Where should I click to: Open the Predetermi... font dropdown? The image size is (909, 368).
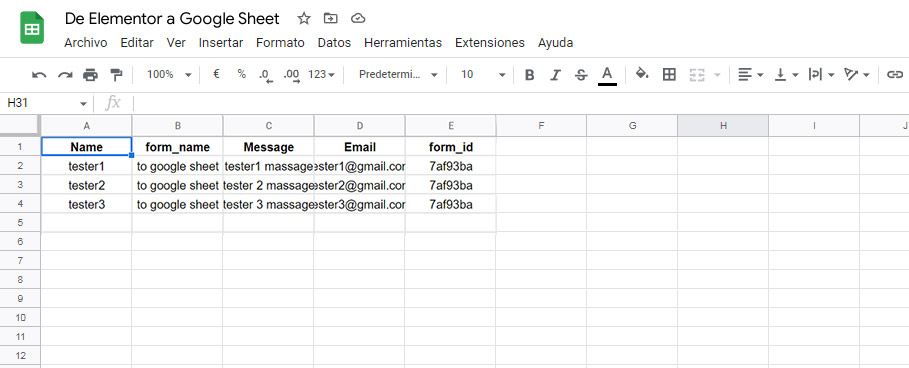pyautogui.click(x=398, y=75)
